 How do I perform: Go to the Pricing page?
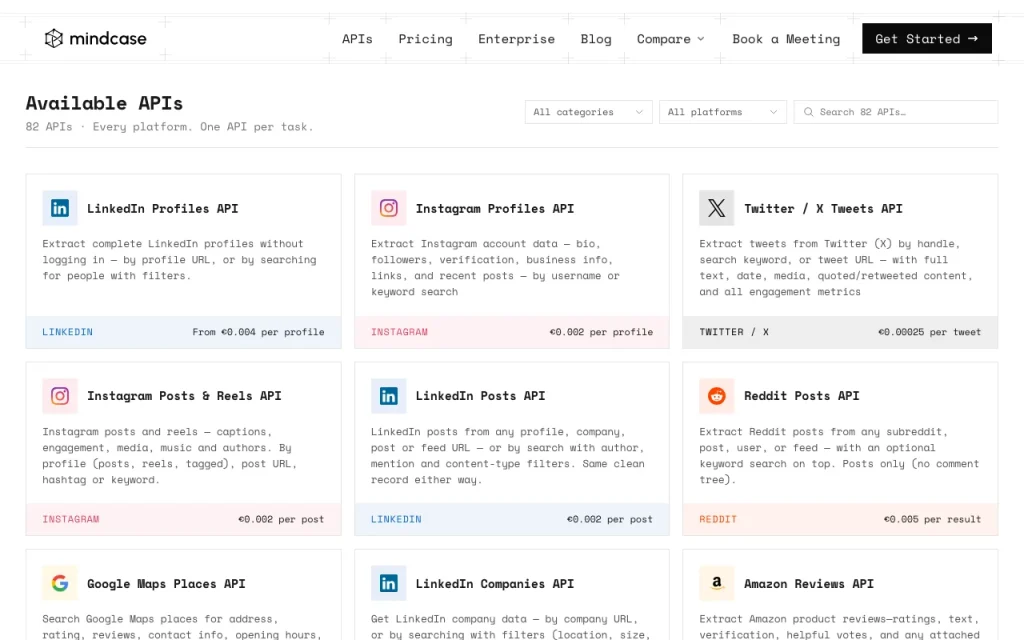point(425,39)
